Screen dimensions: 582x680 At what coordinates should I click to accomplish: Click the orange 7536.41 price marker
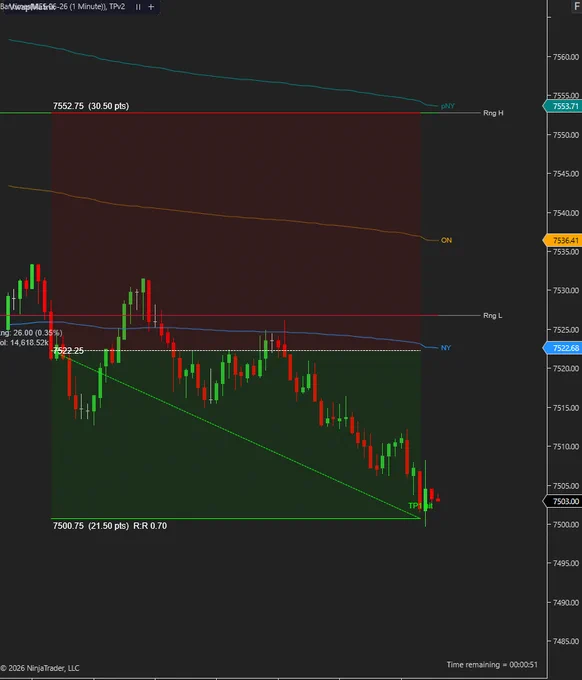pyautogui.click(x=563, y=240)
